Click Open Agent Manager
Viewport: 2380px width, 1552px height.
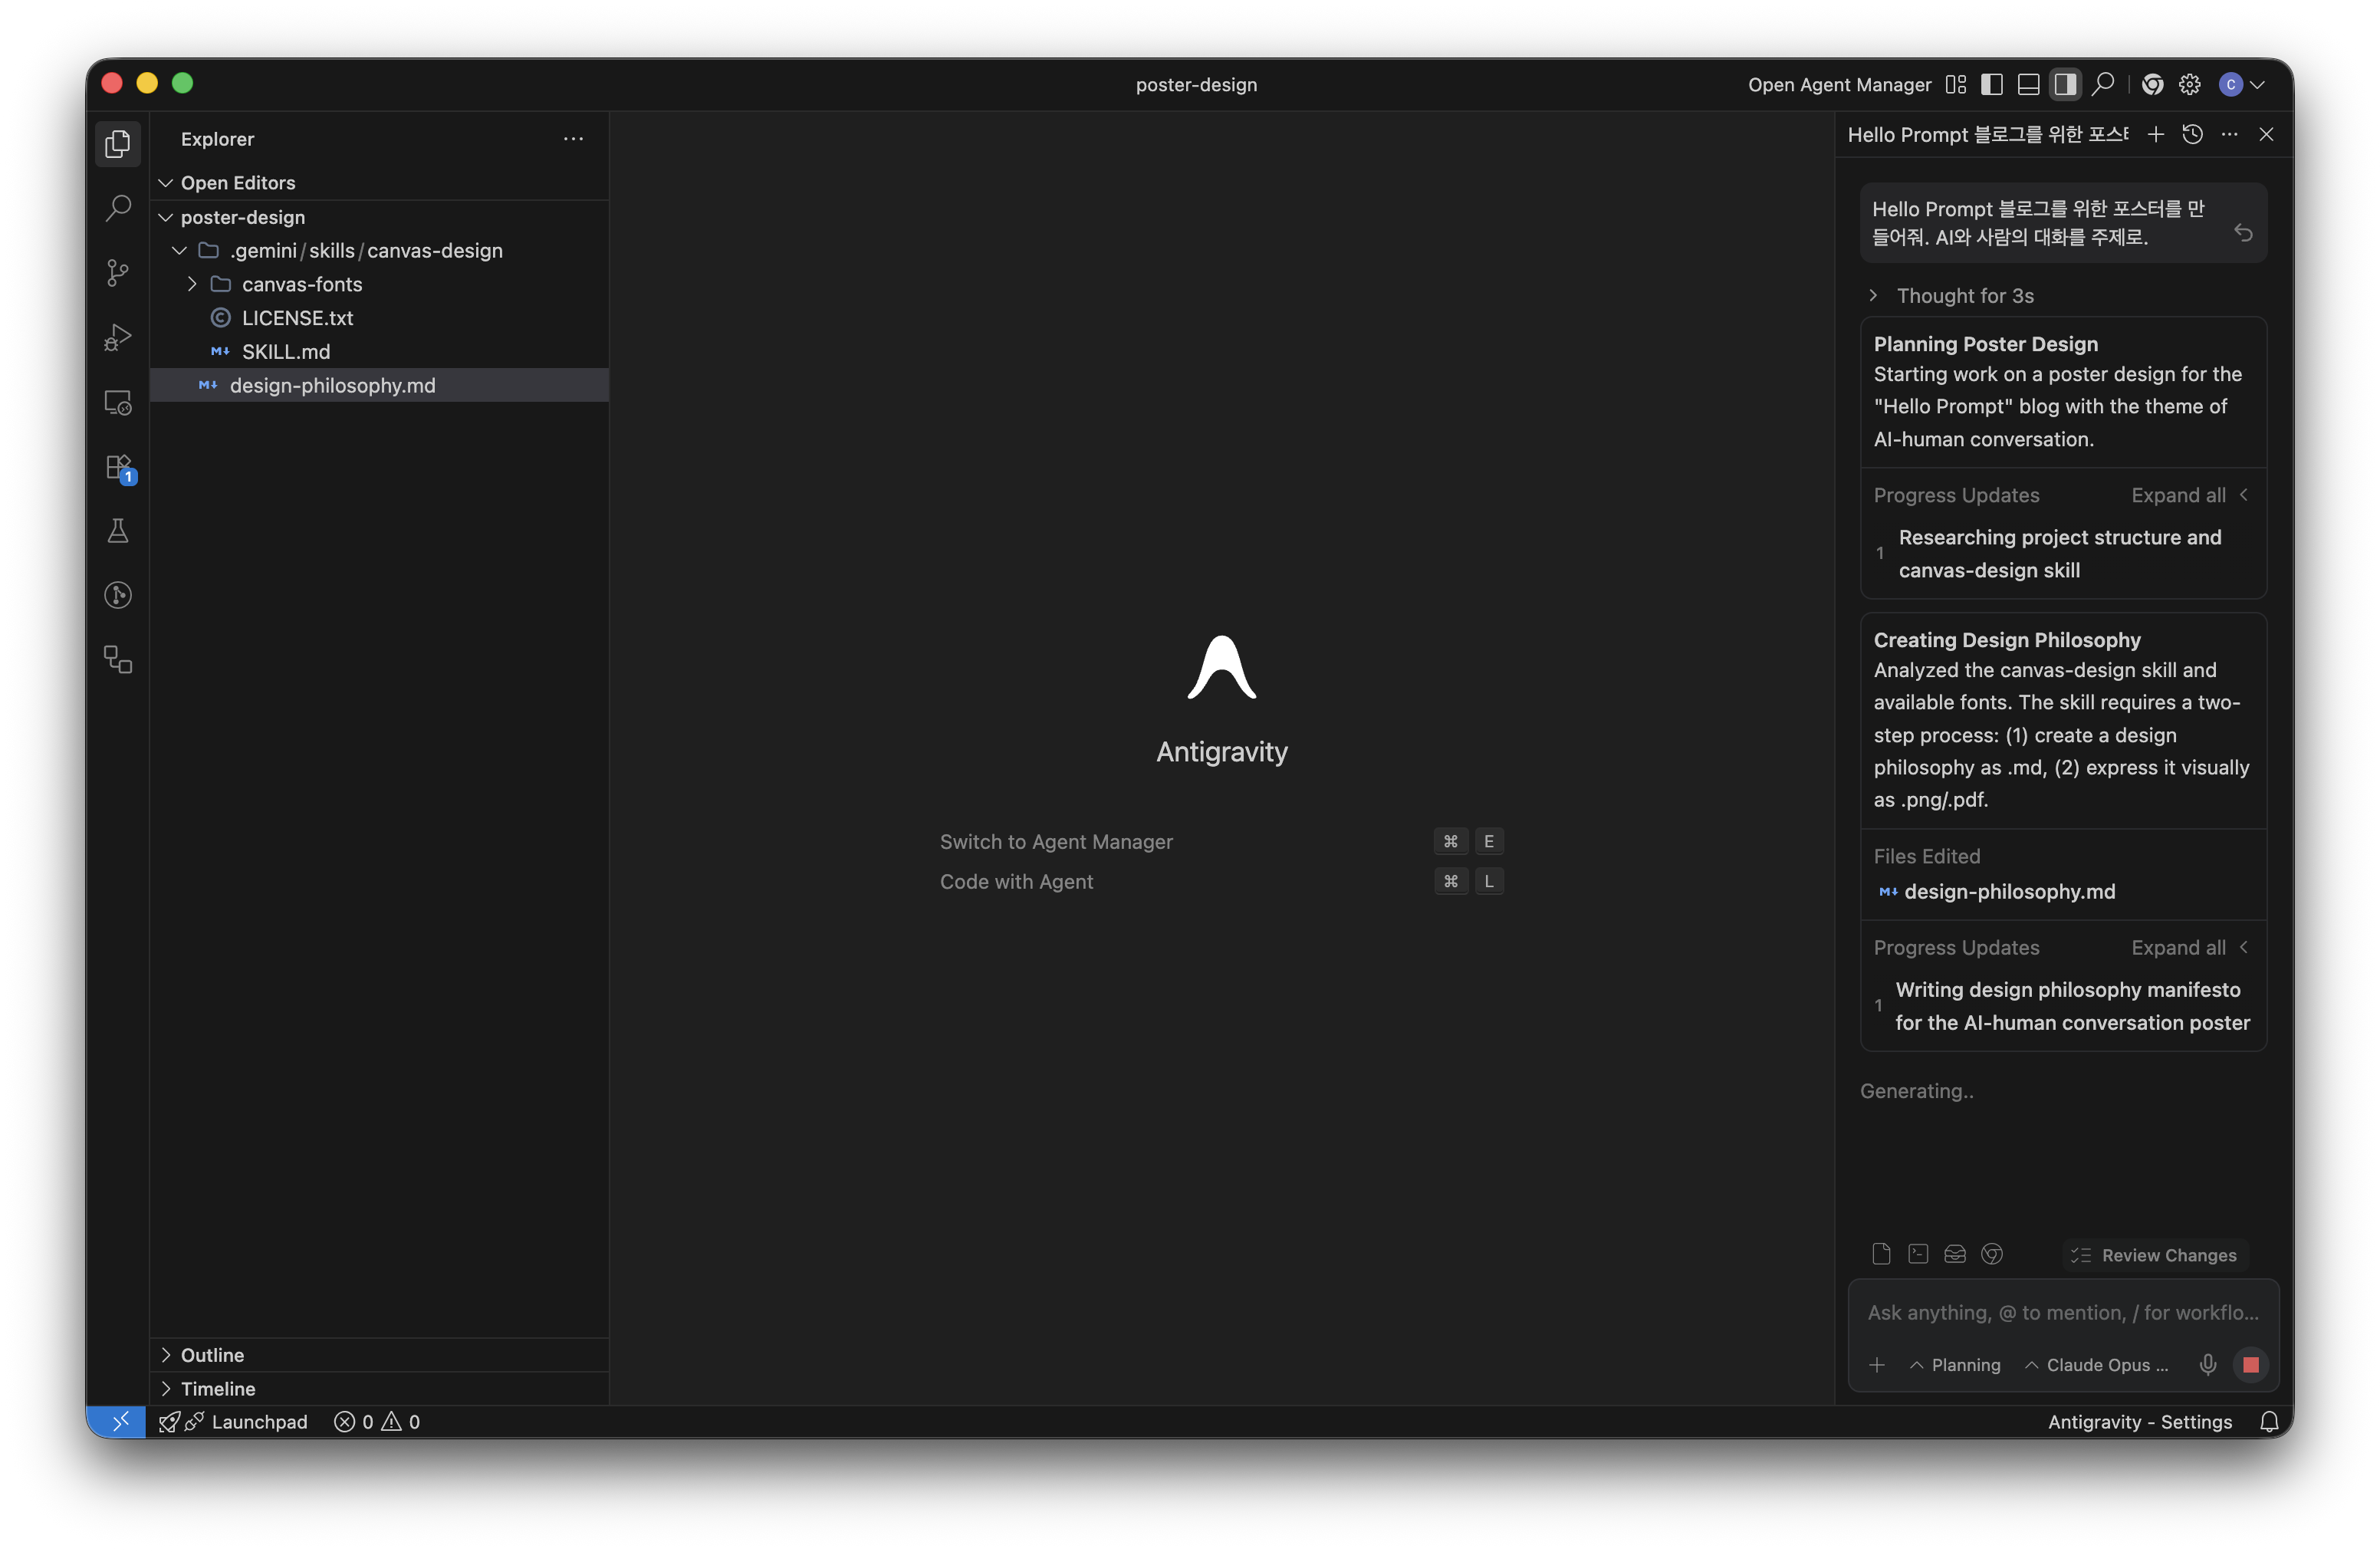pyautogui.click(x=1839, y=85)
